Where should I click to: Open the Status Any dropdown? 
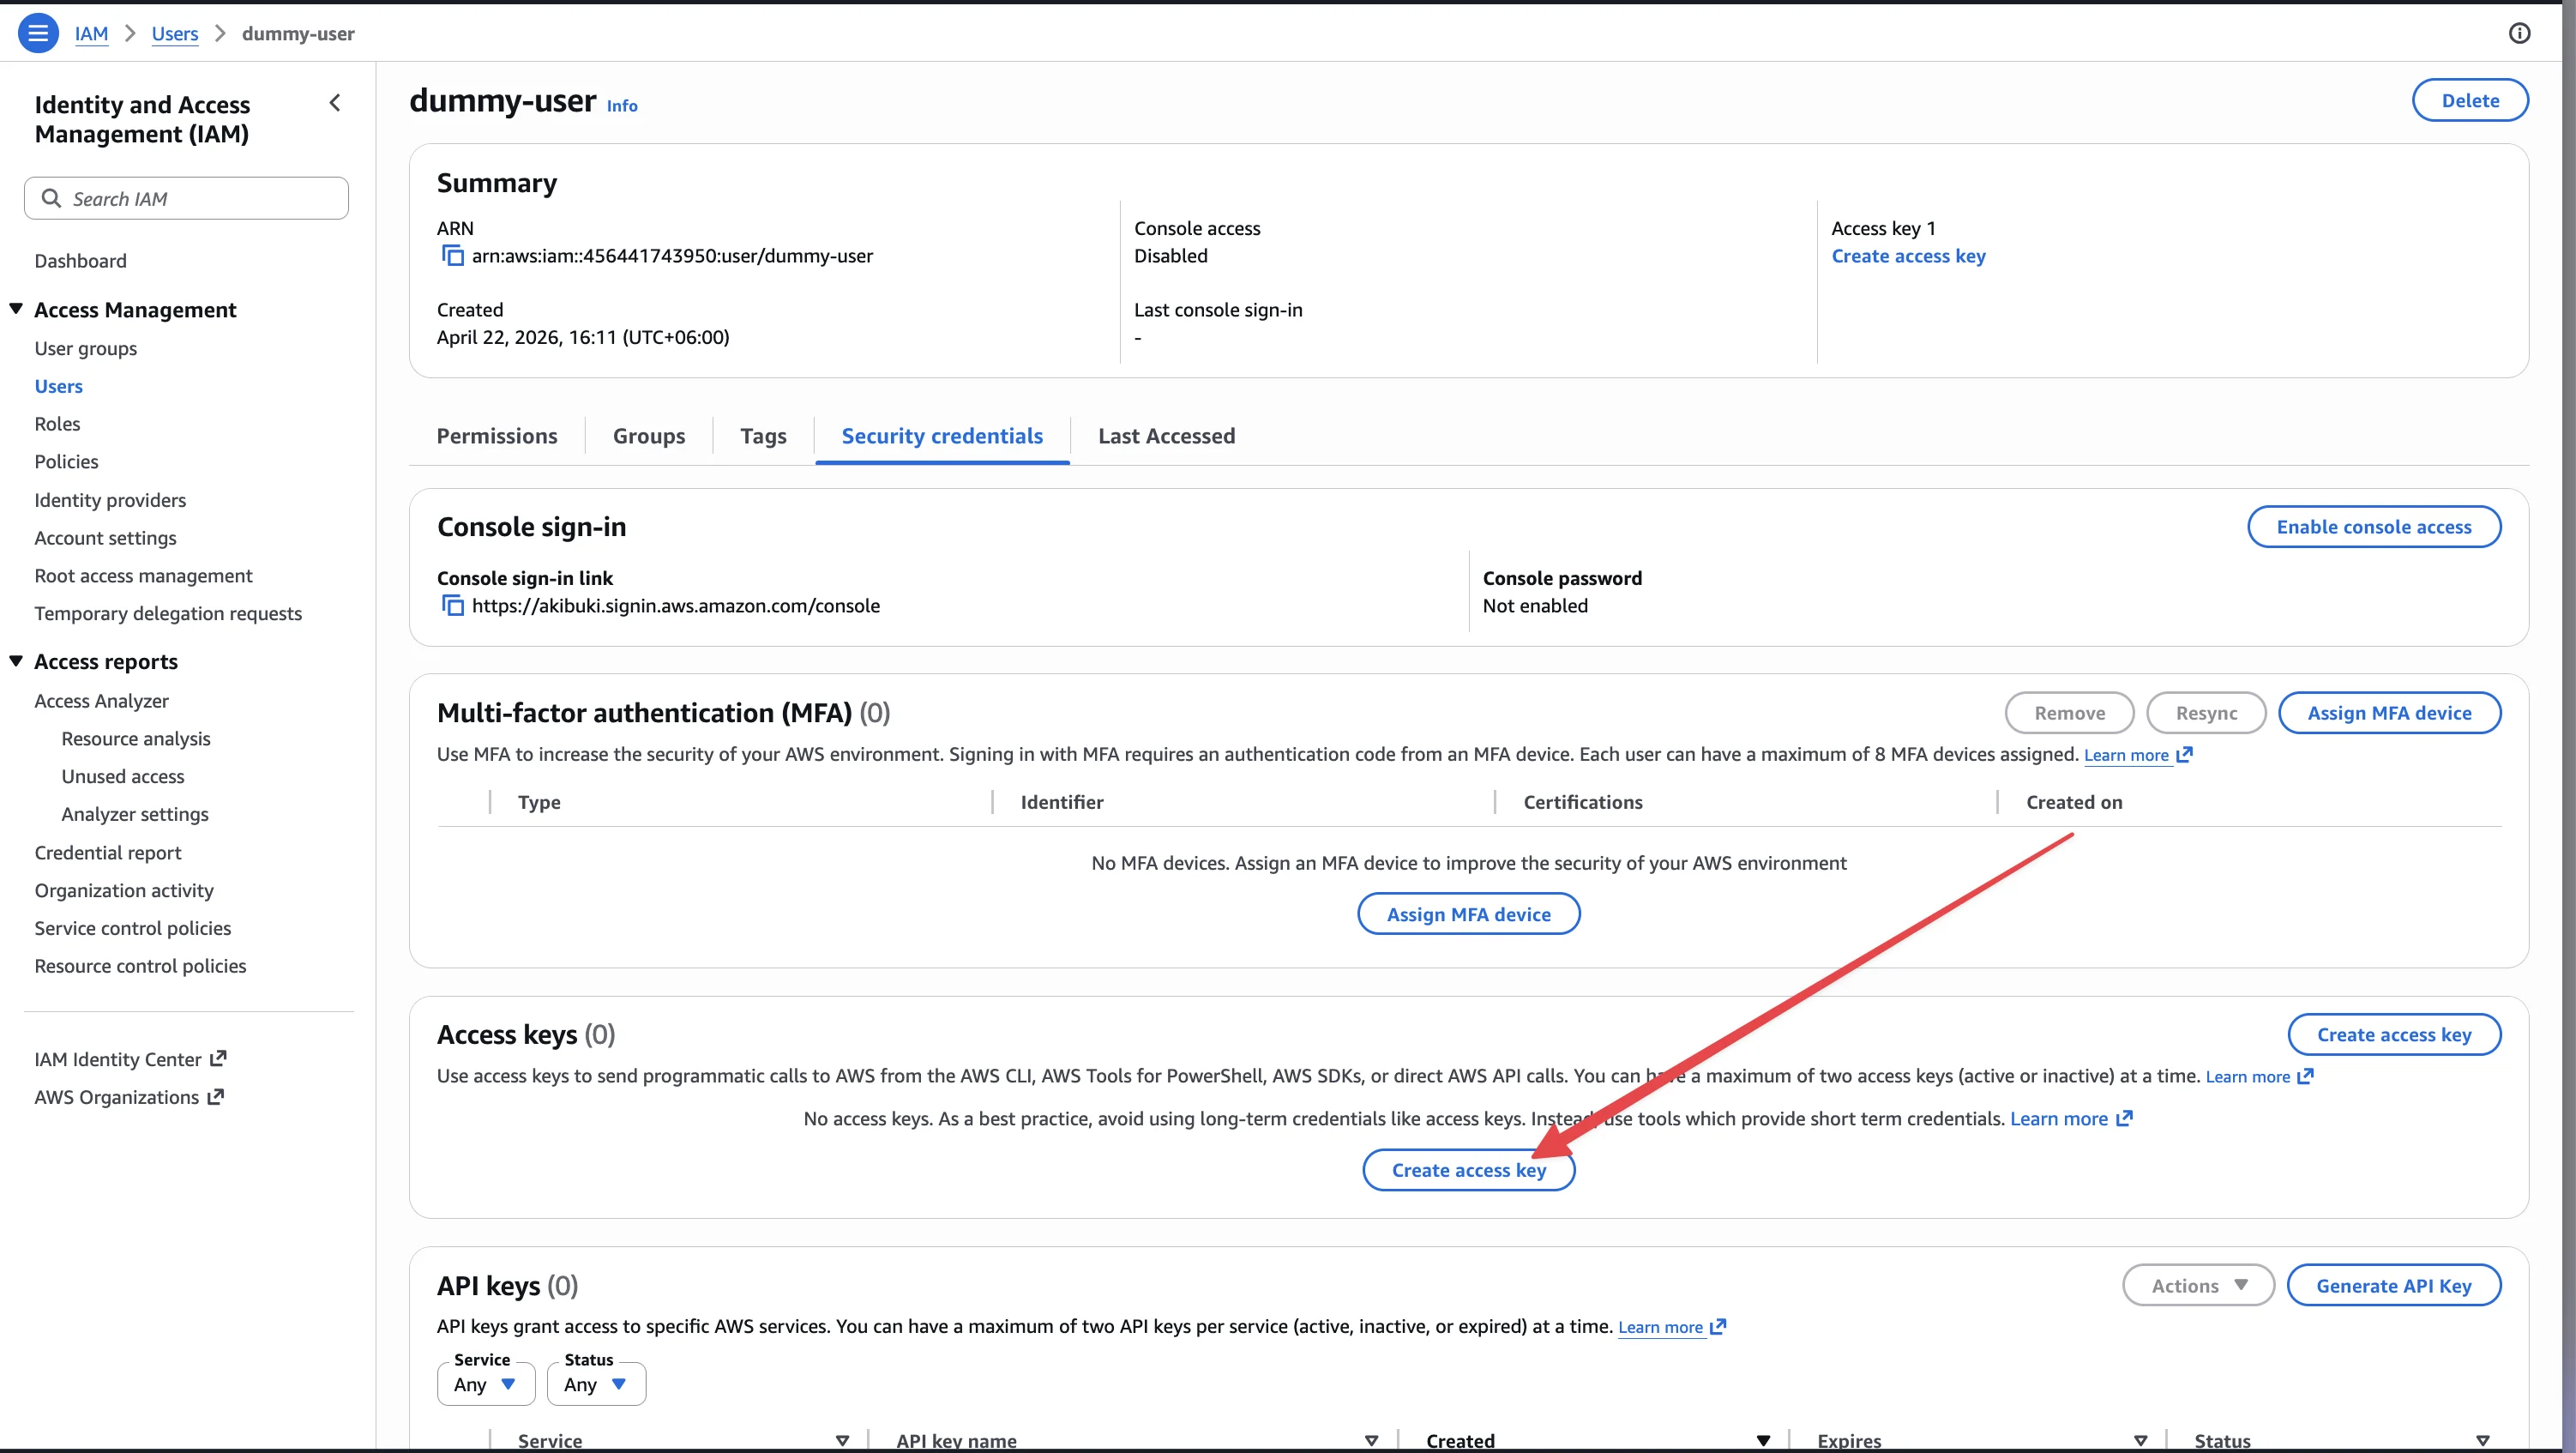point(595,1383)
